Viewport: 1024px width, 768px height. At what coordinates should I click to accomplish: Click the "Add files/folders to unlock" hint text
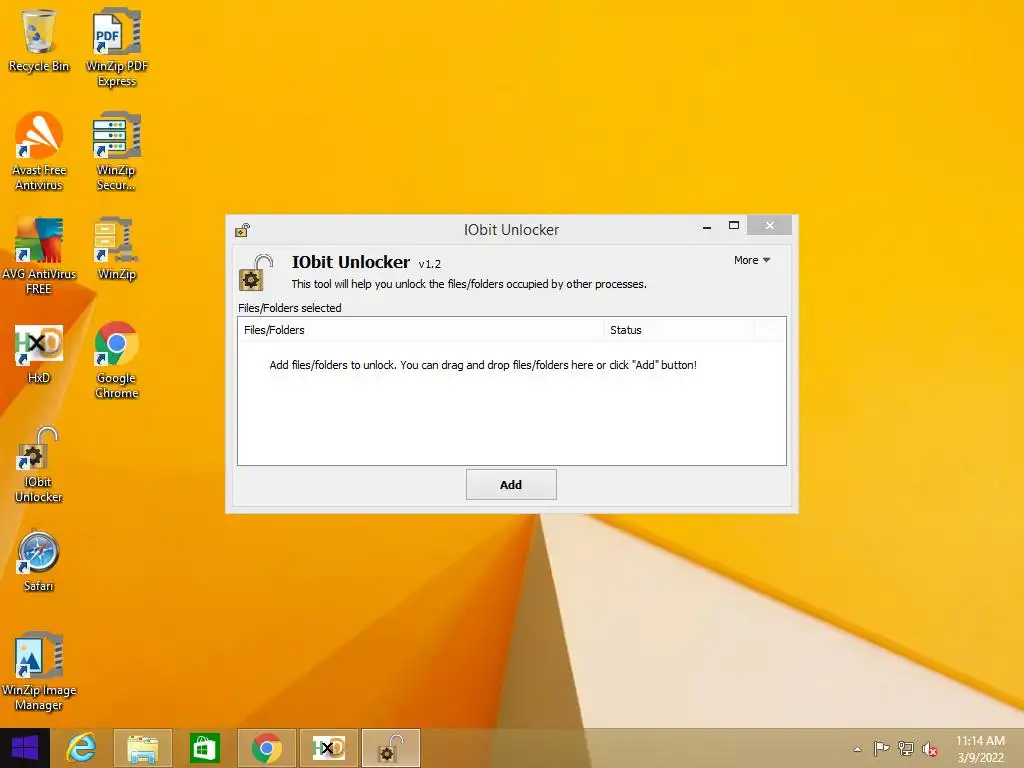coord(483,365)
